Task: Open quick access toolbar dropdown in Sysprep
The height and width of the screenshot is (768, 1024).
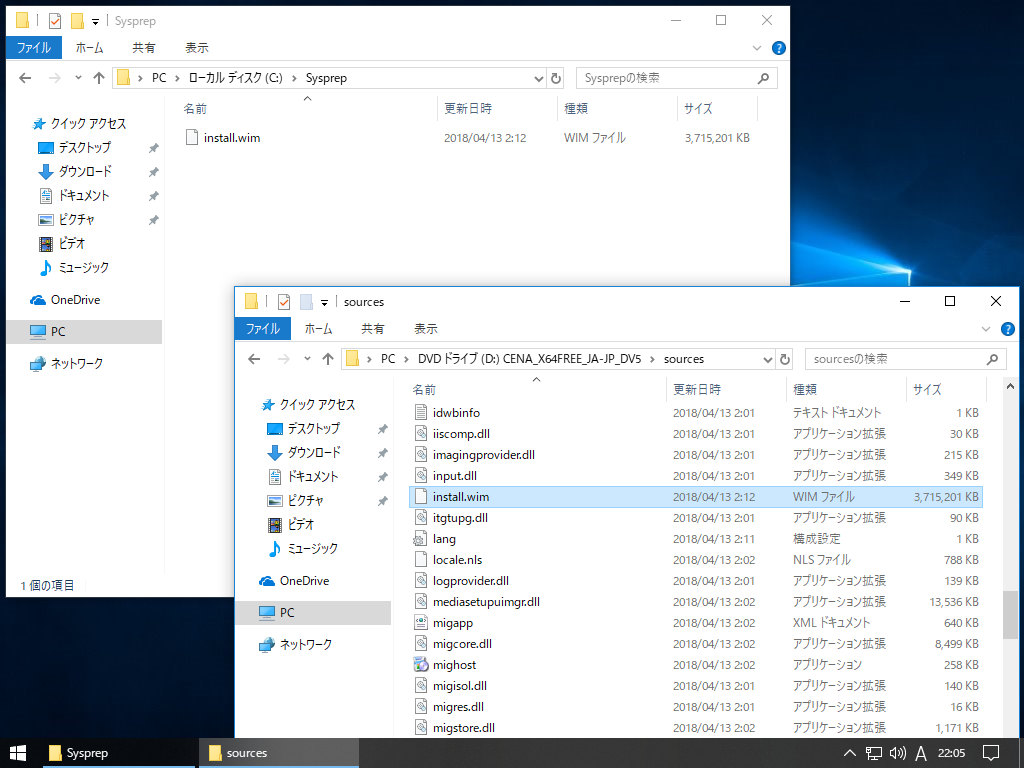Action: point(95,22)
